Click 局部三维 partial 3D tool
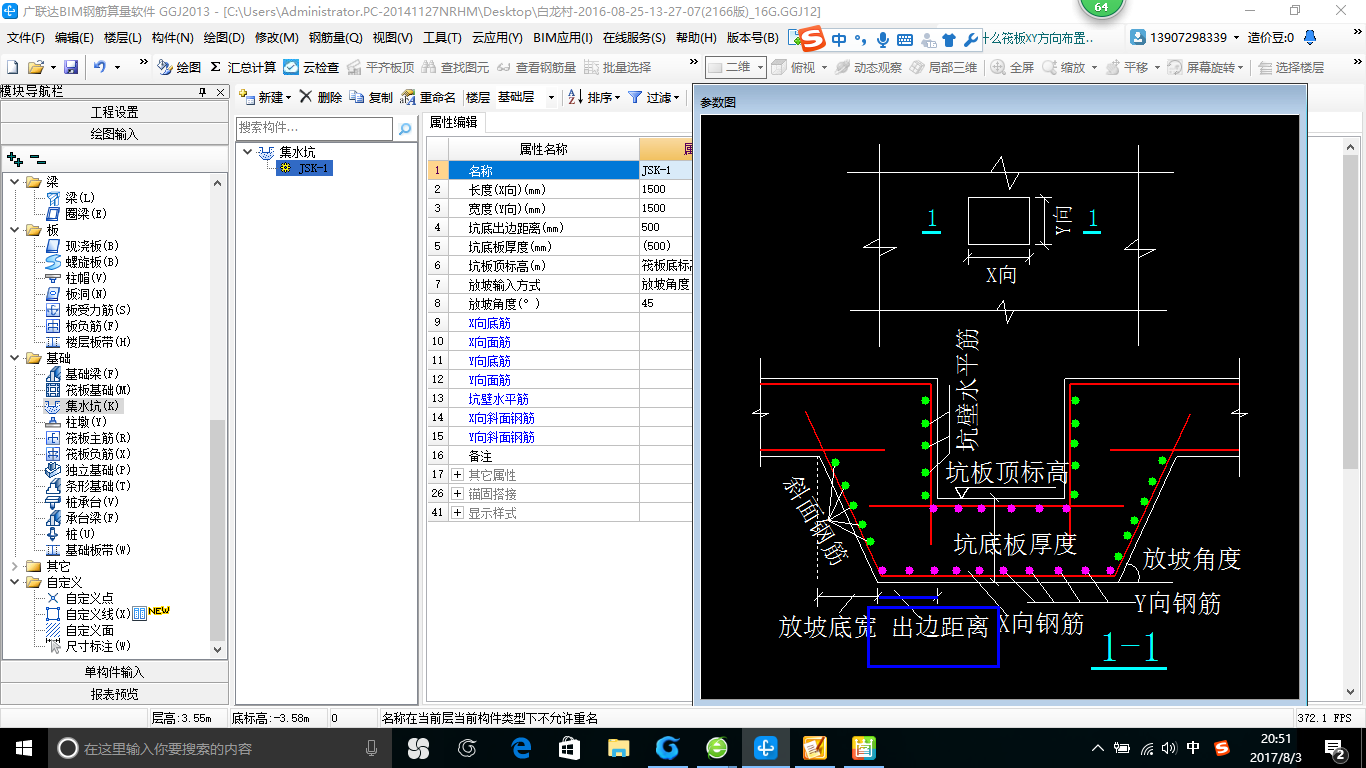The height and width of the screenshot is (768, 1366). (943, 67)
